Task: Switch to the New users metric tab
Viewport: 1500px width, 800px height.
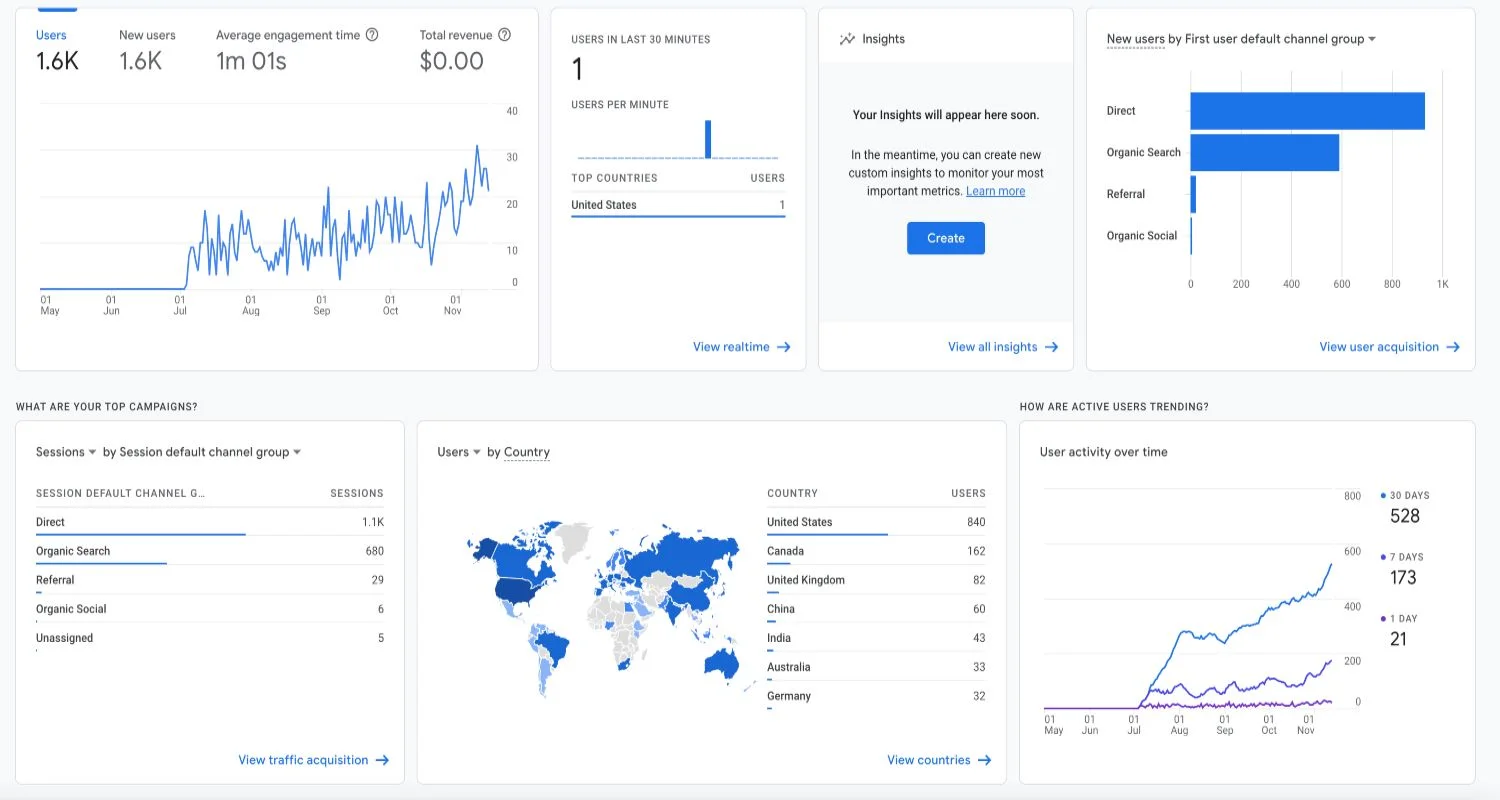Action: pyautogui.click(x=147, y=48)
